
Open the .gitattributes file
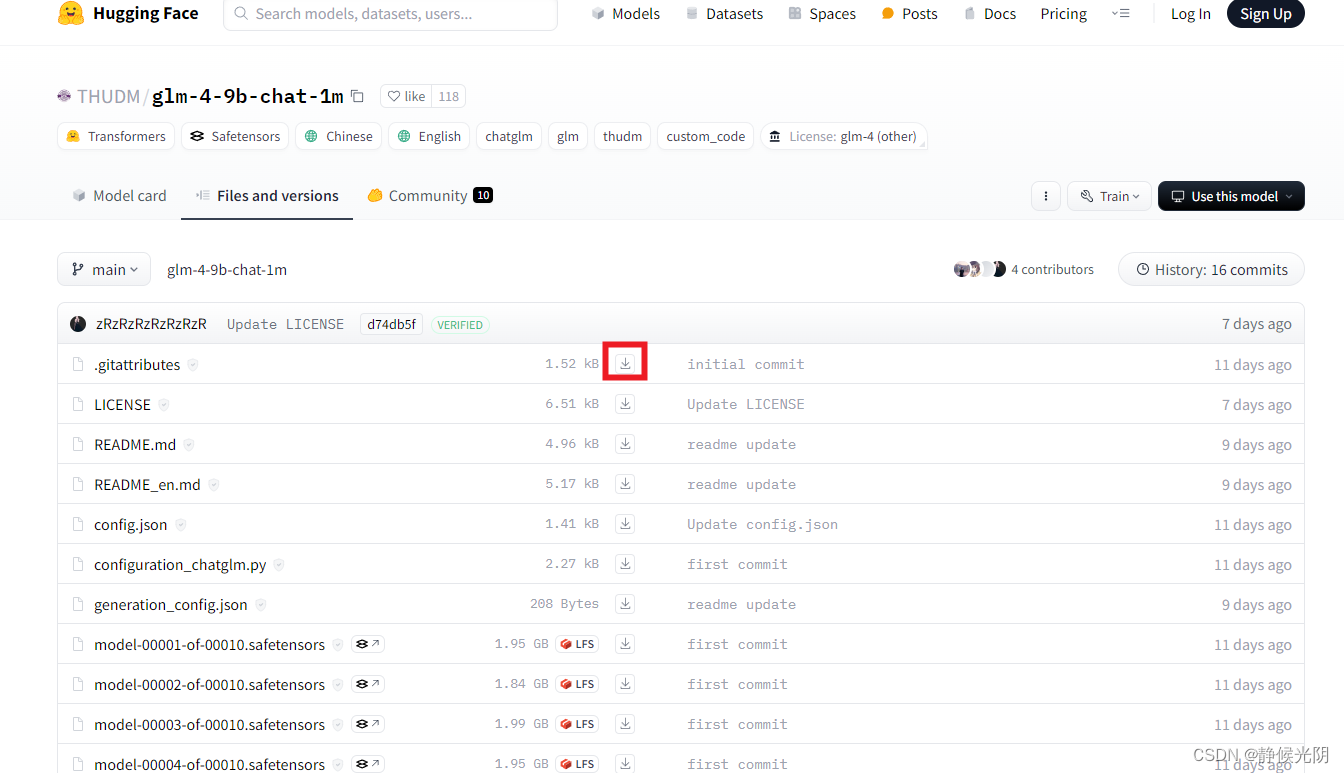(137, 365)
